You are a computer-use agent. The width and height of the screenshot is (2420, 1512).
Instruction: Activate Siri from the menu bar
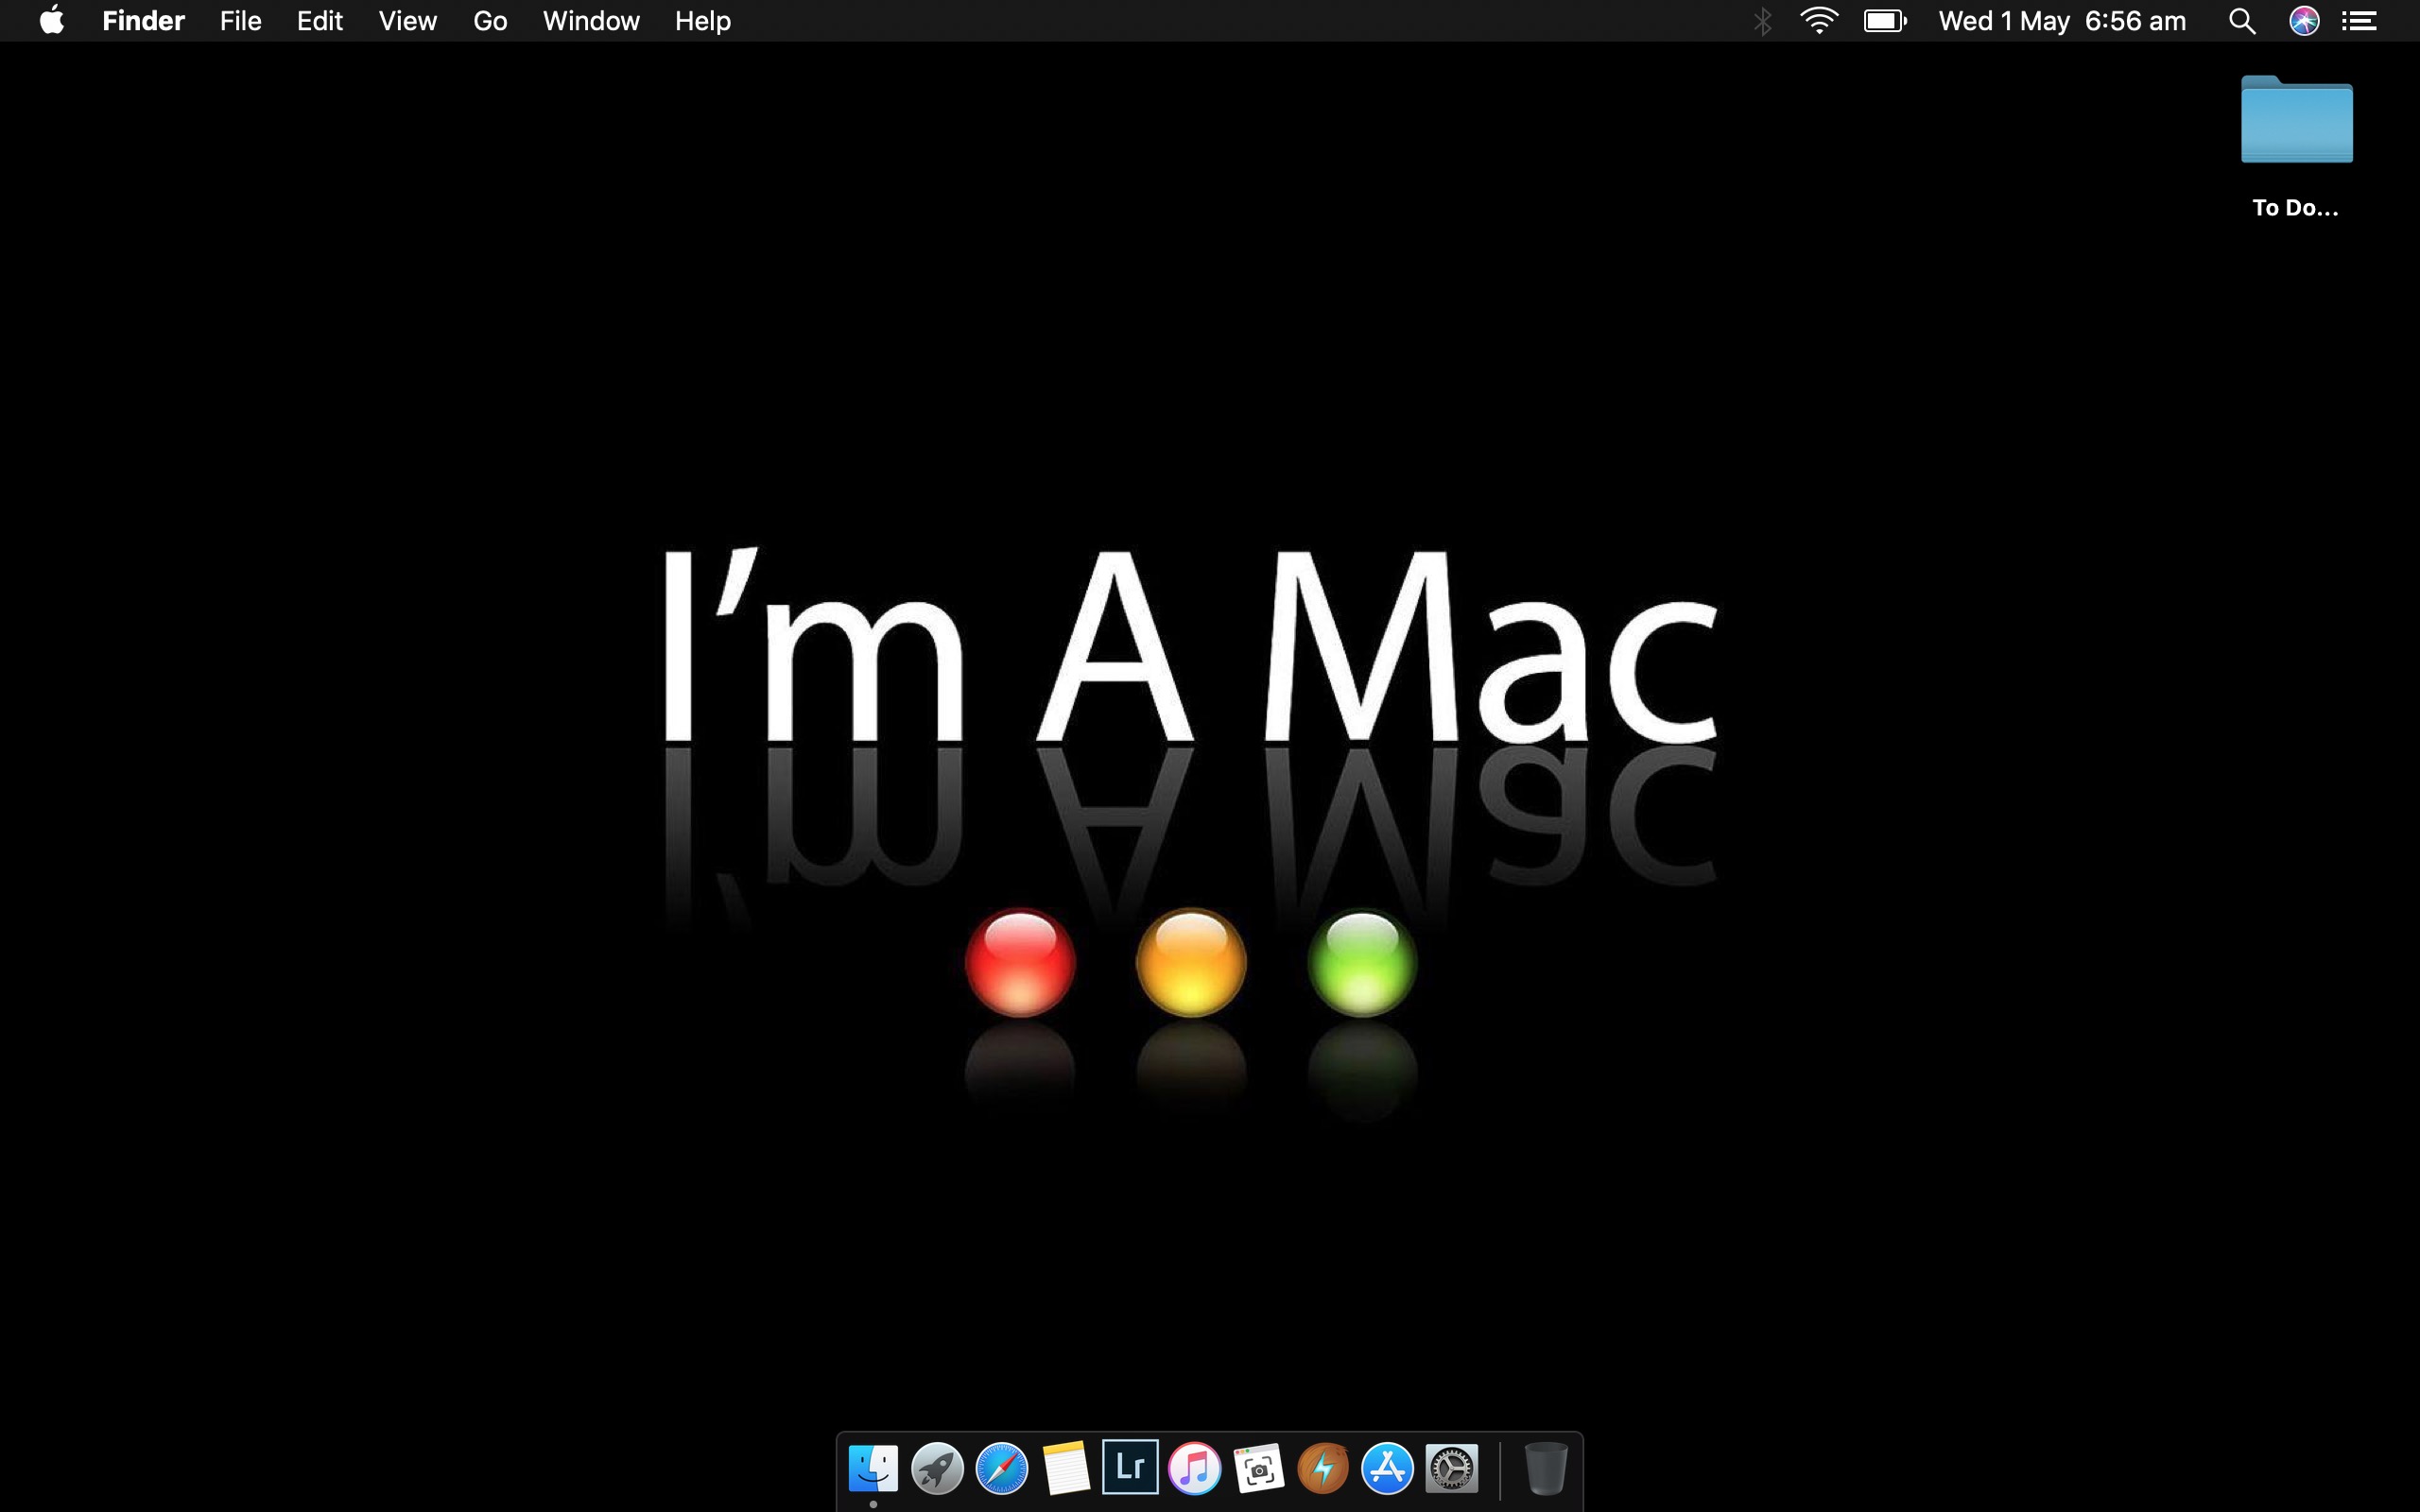(x=2304, y=21)
